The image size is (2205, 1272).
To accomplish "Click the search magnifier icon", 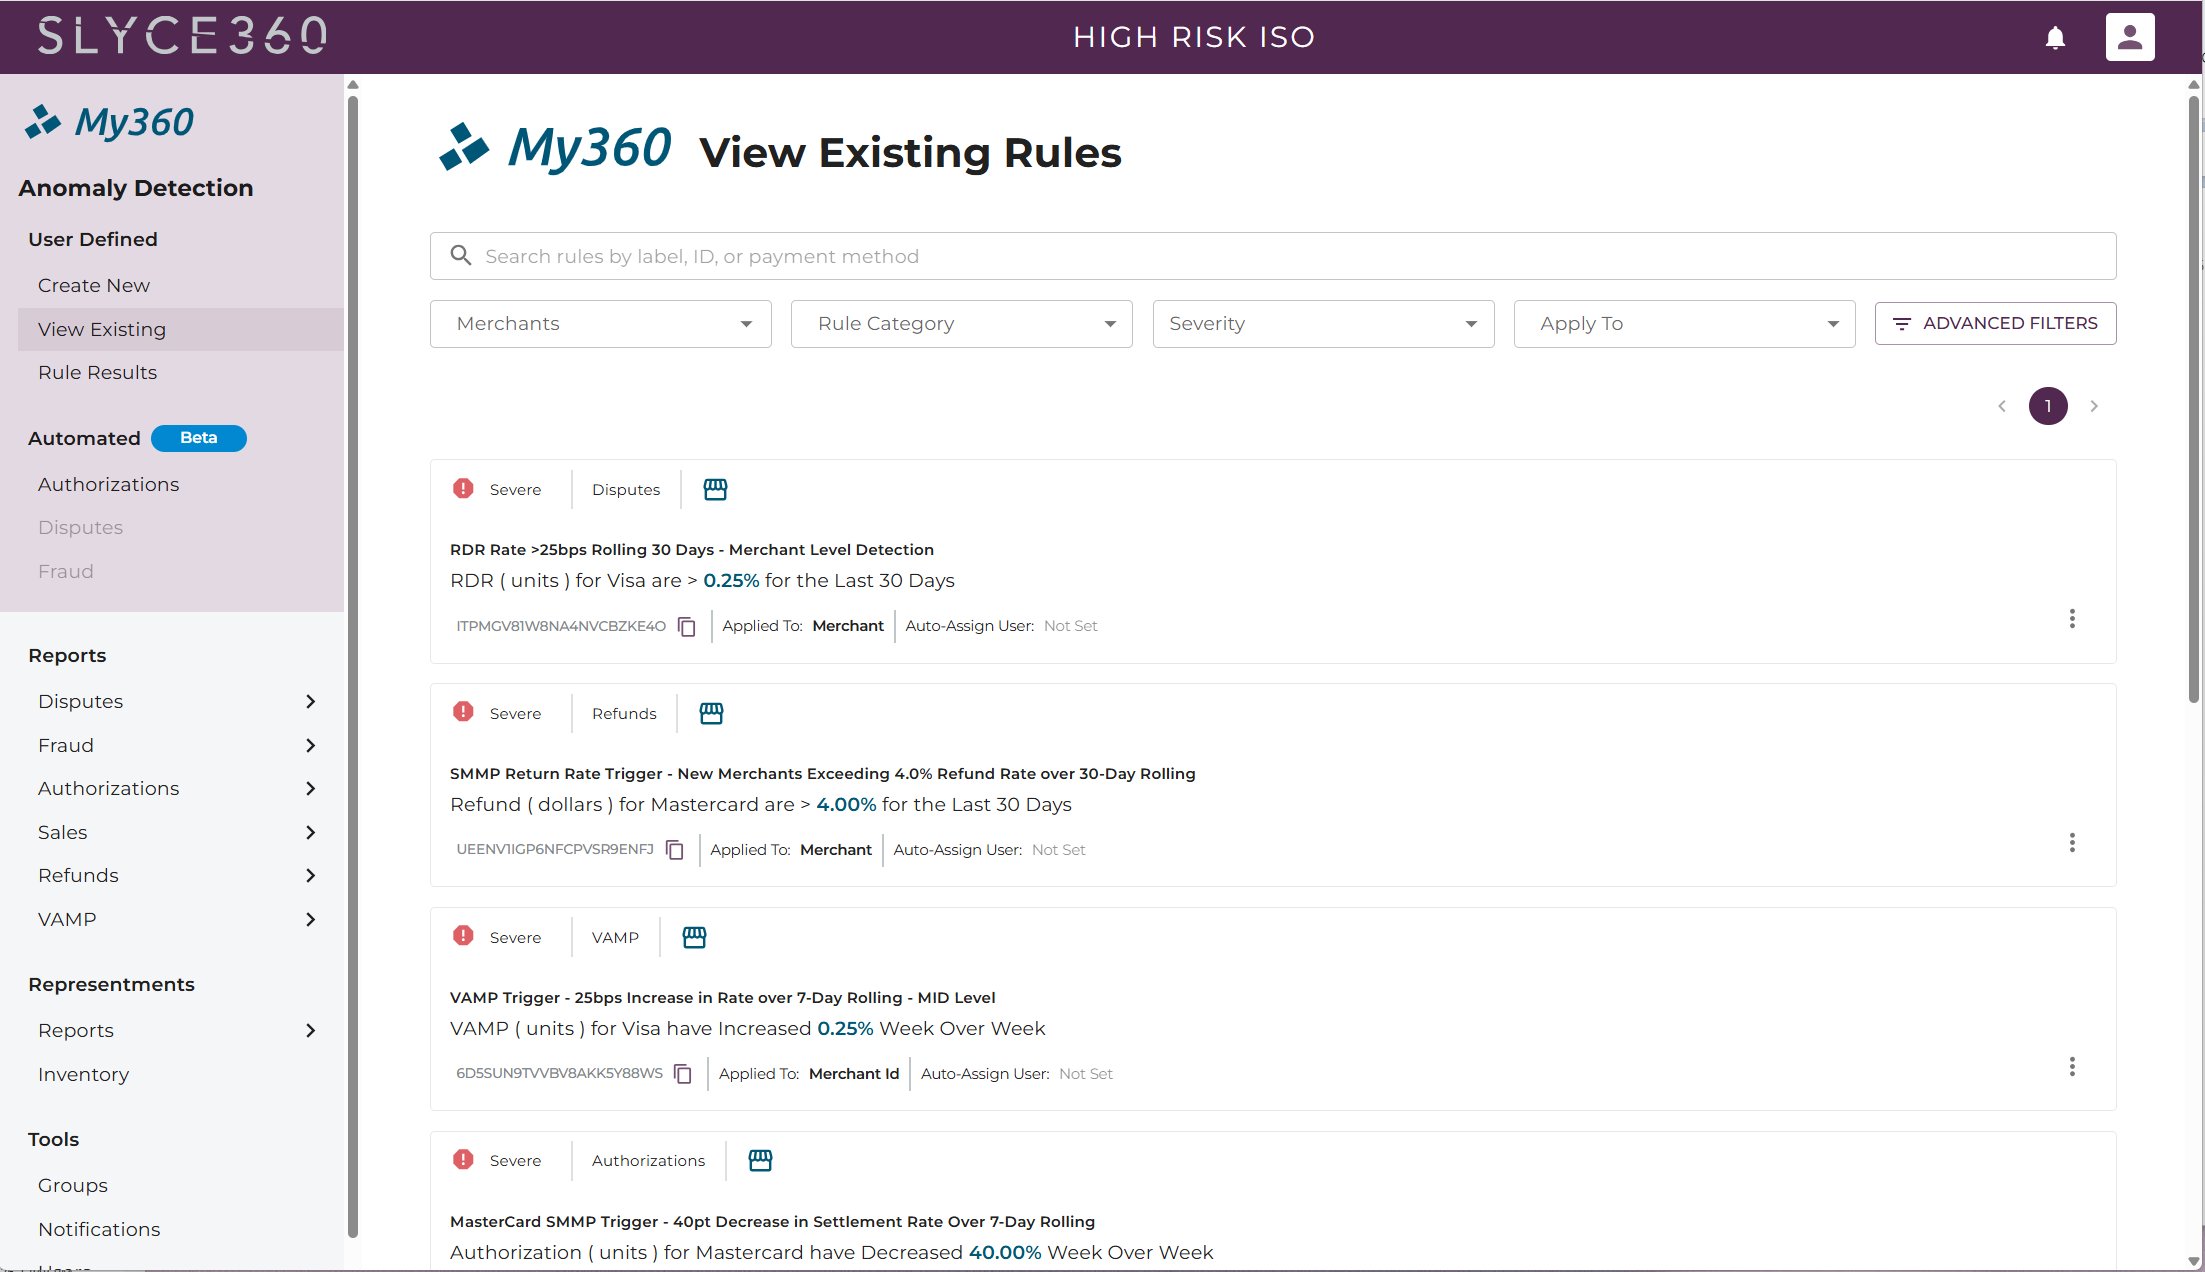I will pos(460,255).
